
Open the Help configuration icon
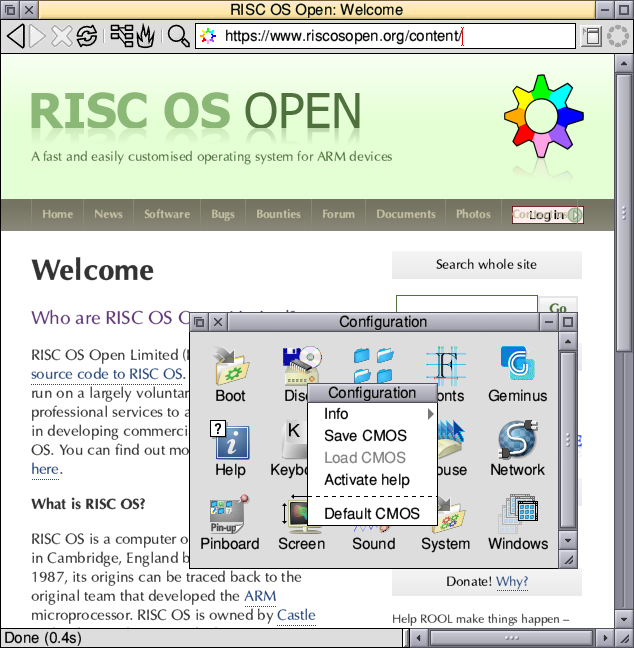tap(230, 448)
